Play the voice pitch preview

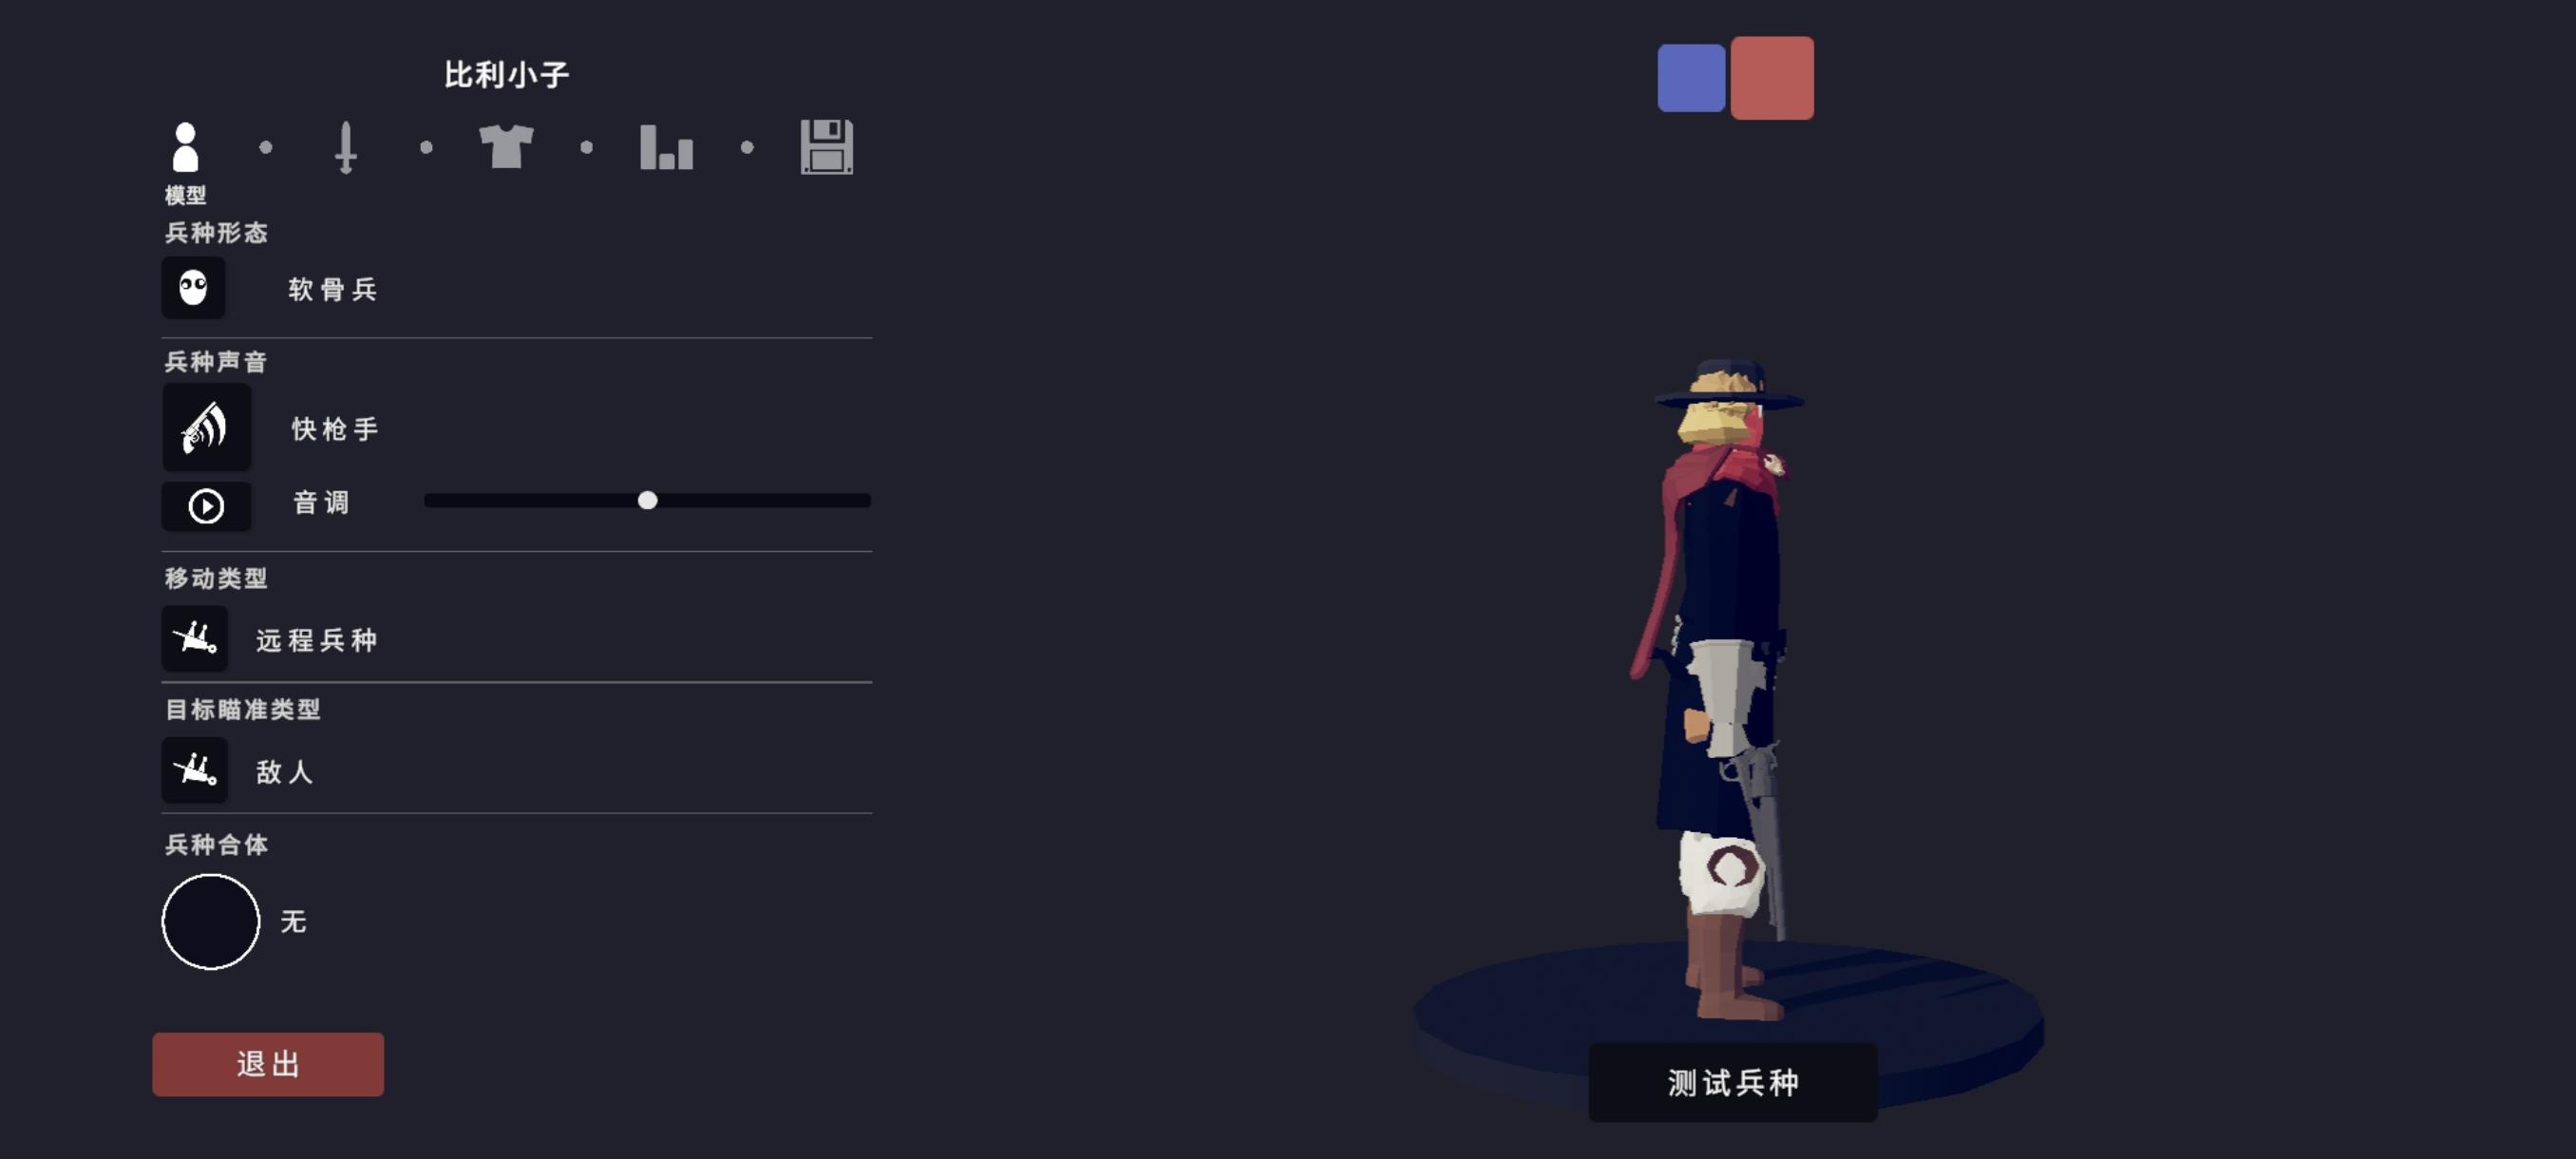click(207, 507)
